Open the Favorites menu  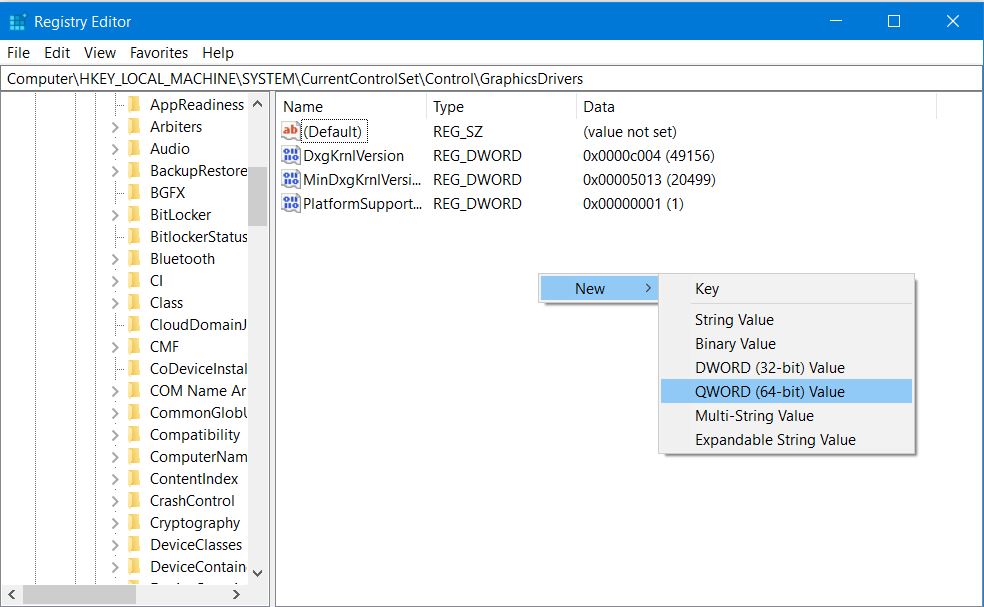pos(159,53)
